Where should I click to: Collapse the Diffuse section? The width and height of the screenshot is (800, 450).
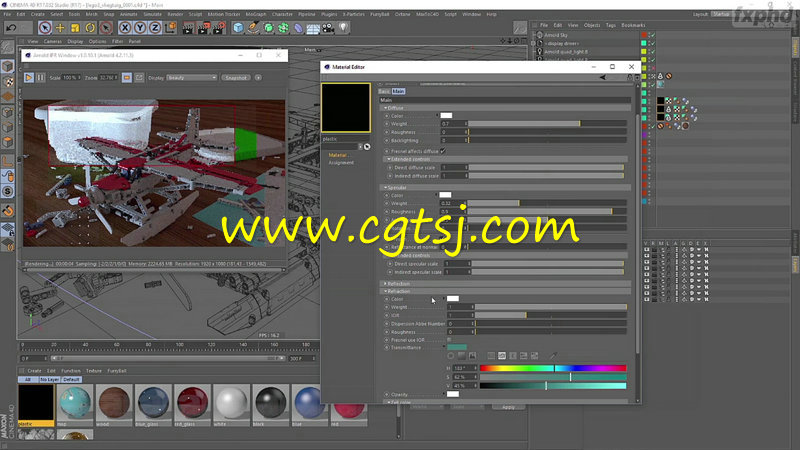pyautogui.click(x=385, y=108)
